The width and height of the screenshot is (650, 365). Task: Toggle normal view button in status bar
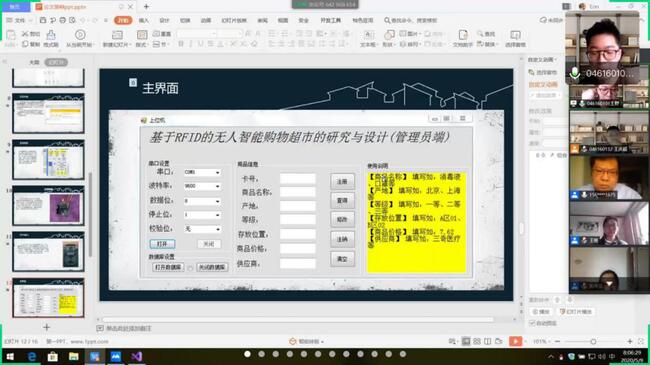coord(466,341)
